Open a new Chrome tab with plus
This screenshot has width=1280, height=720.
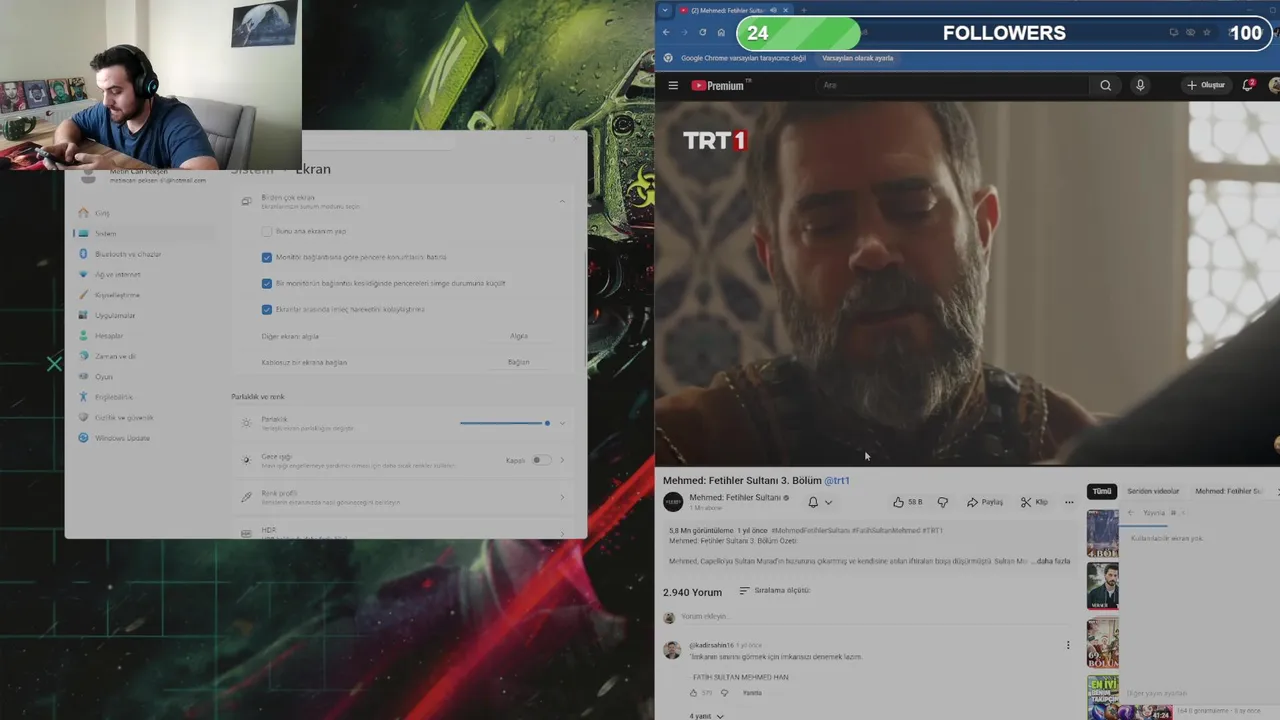tap(803, 10)
